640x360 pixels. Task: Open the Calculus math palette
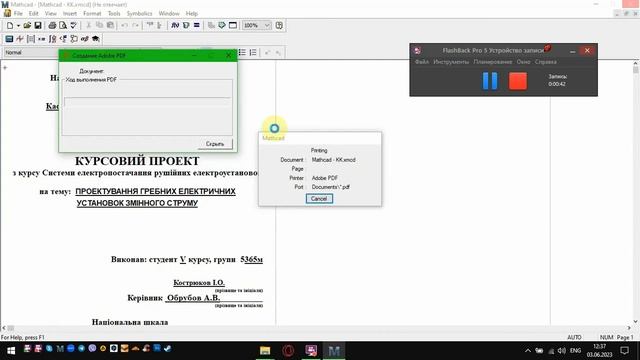pos(52,39)
